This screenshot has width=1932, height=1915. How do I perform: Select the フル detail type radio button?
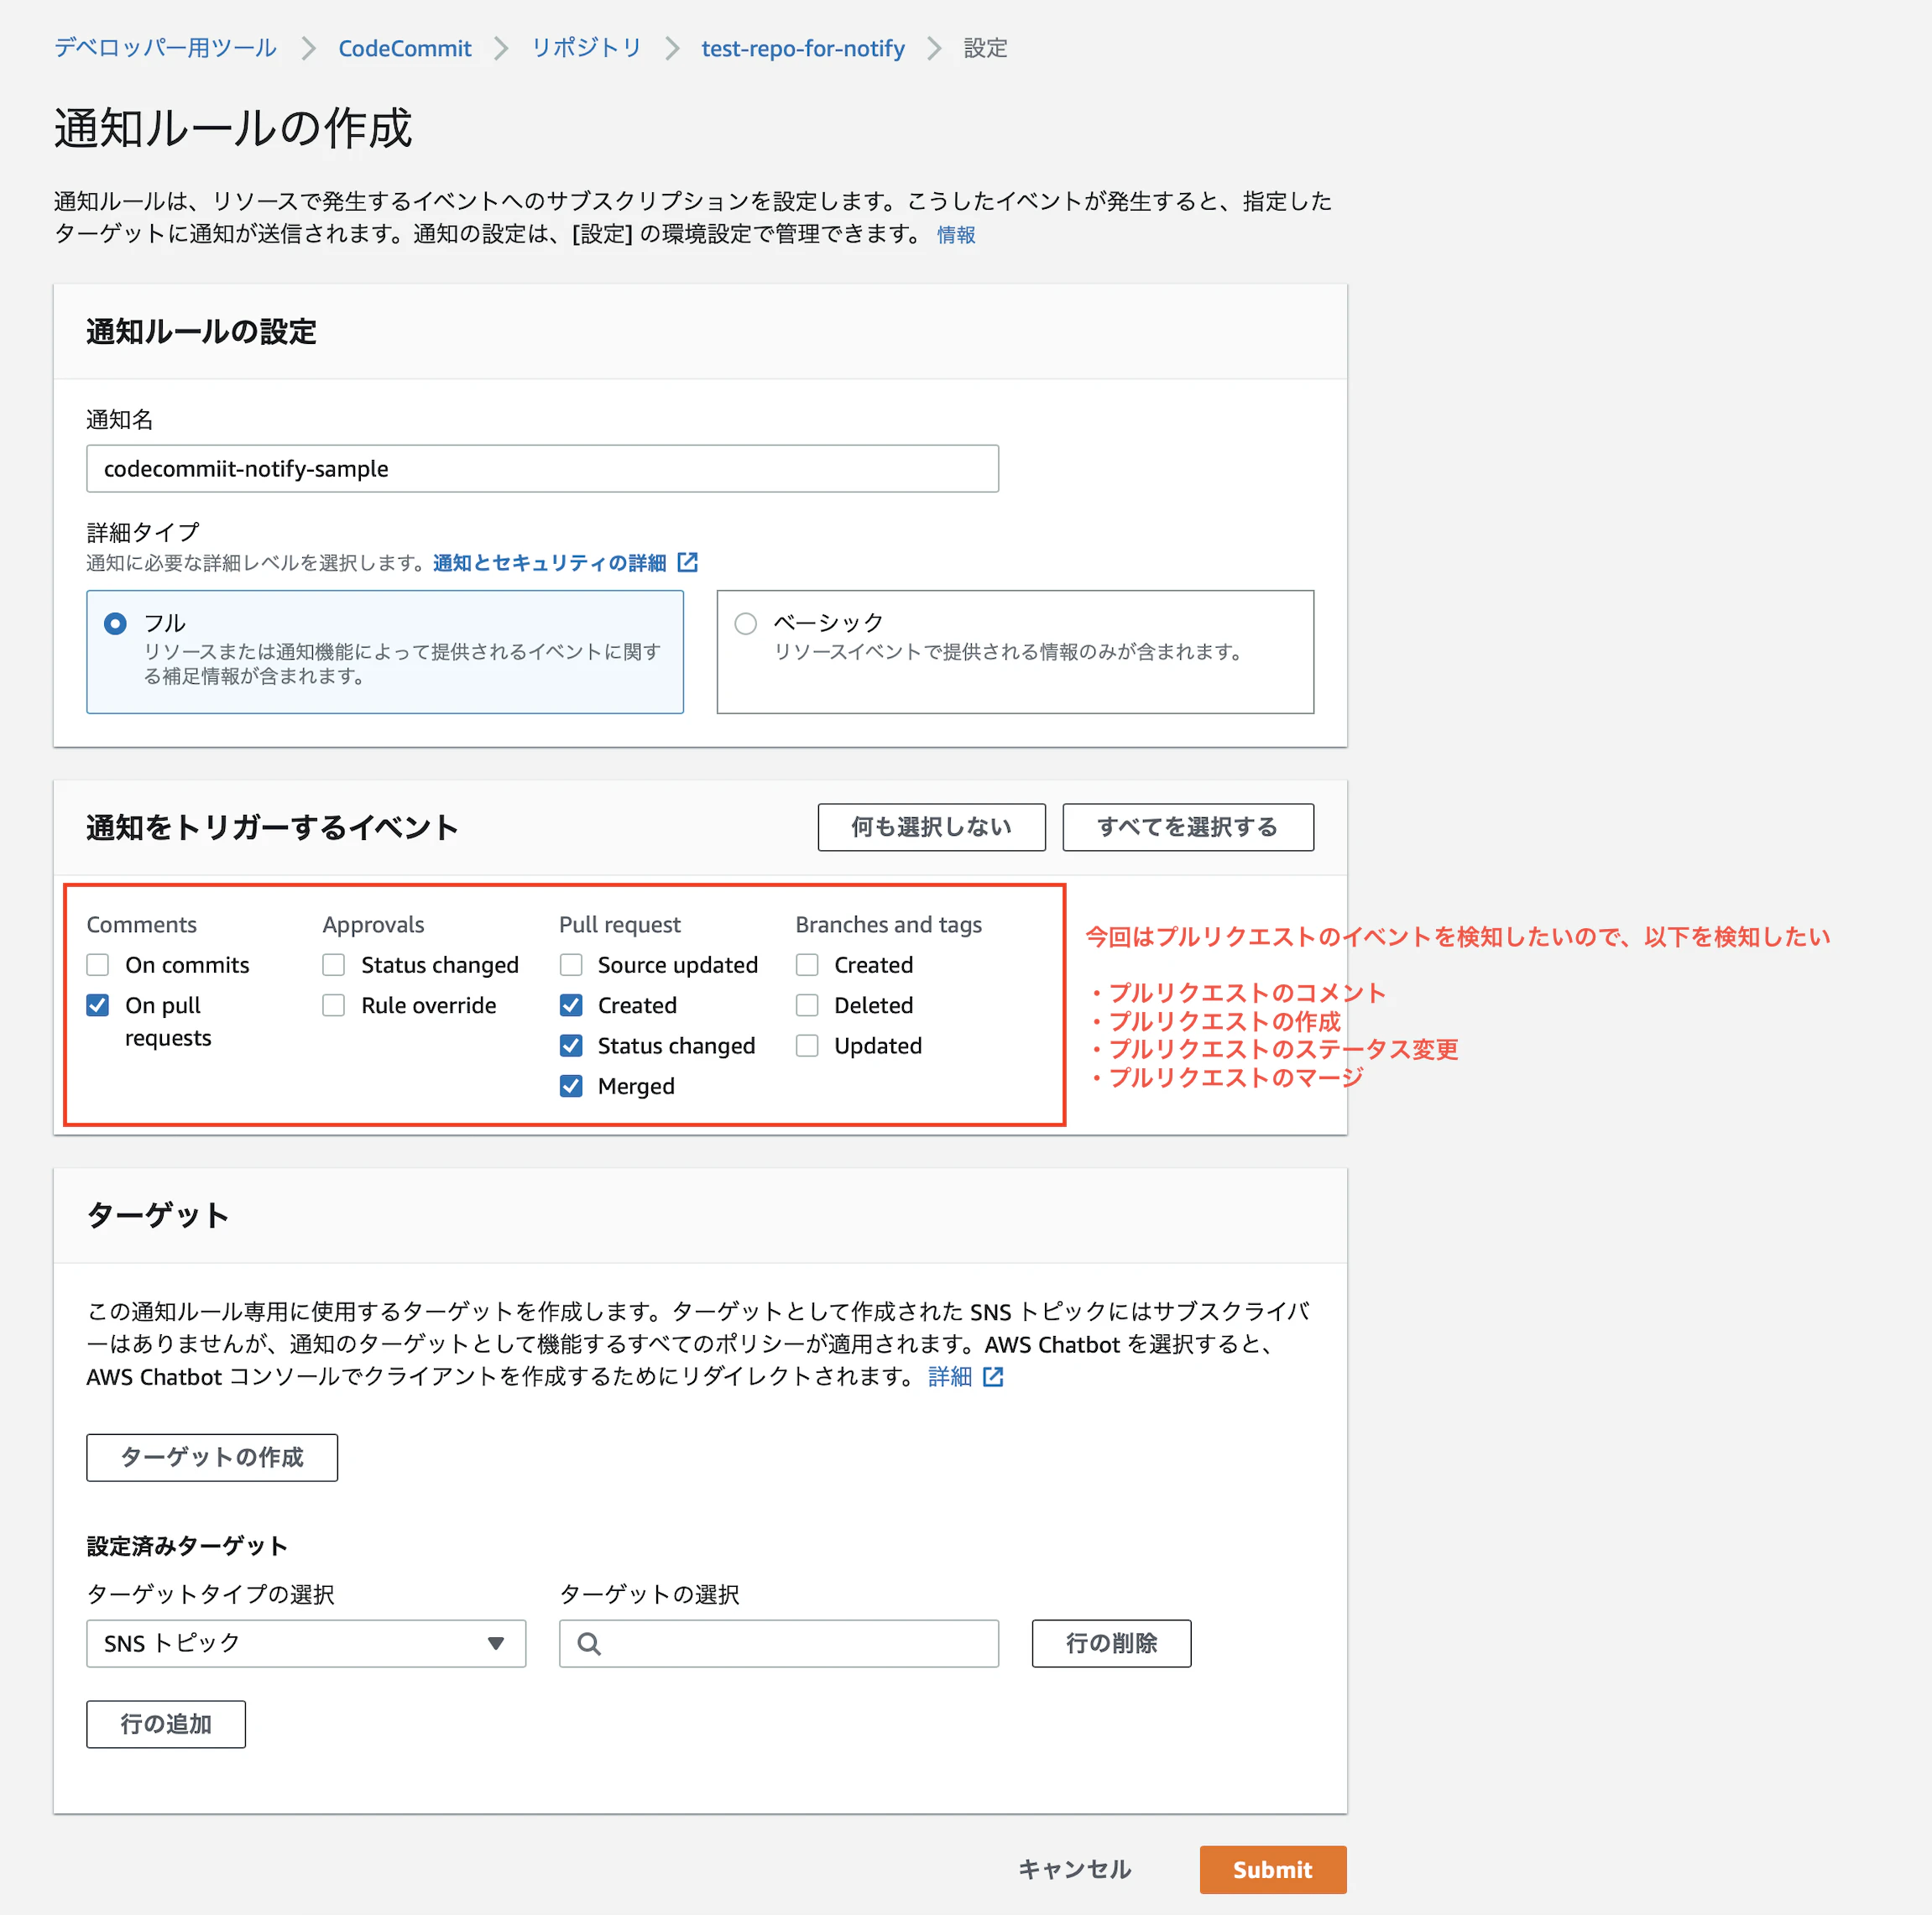tap(116, 623)
